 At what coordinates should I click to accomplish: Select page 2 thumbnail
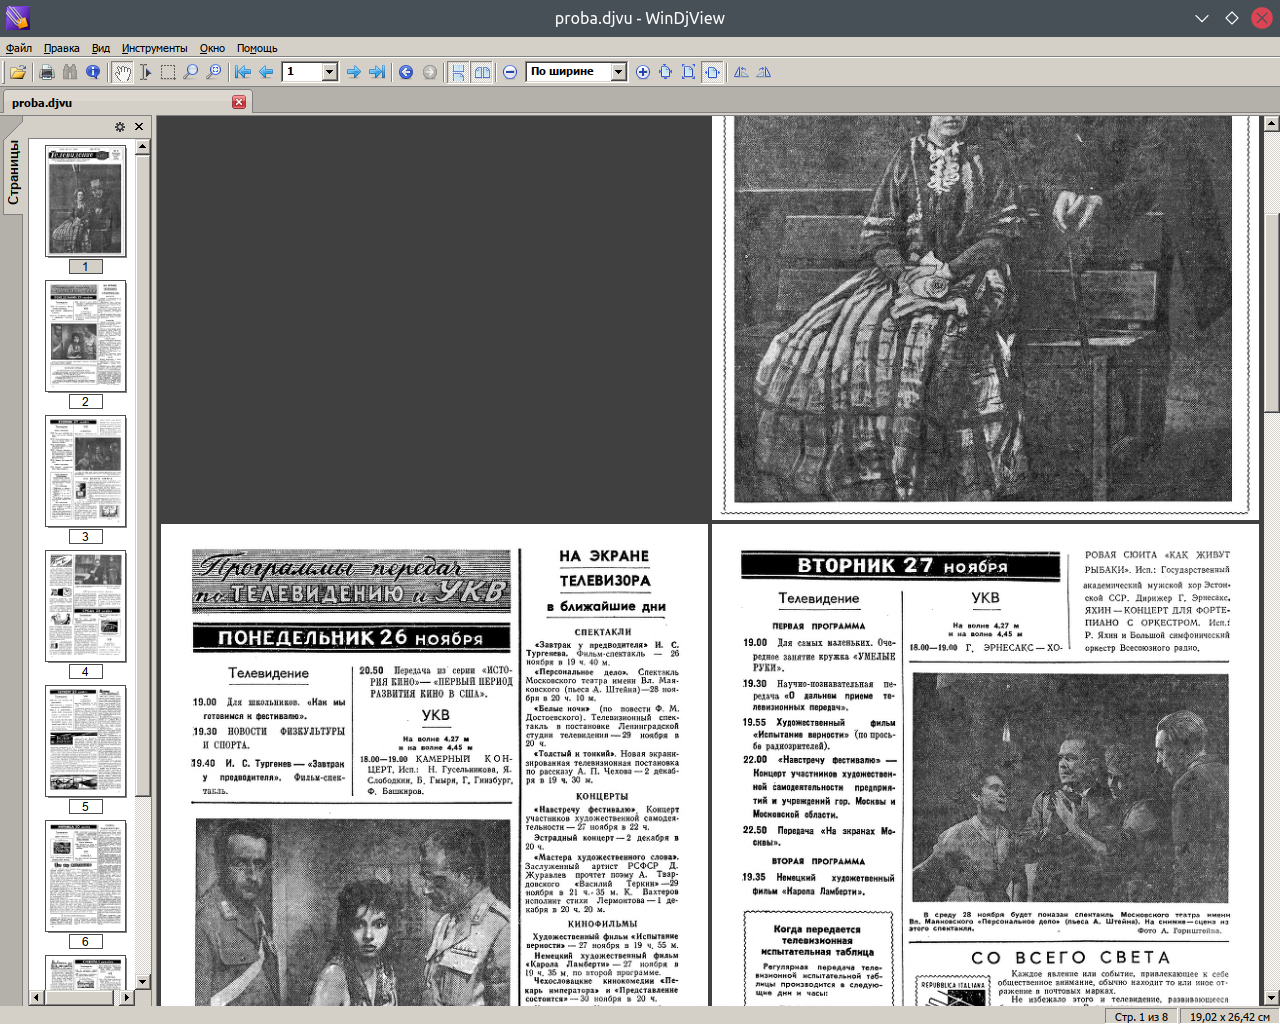[85, 336]
